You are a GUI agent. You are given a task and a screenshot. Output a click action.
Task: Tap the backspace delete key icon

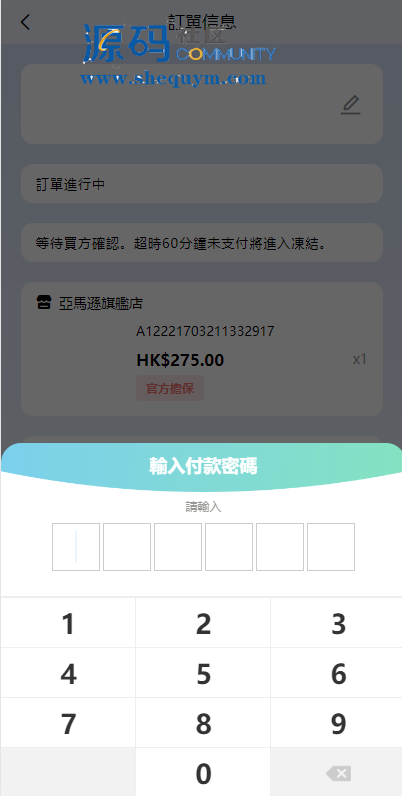point(338,774)
